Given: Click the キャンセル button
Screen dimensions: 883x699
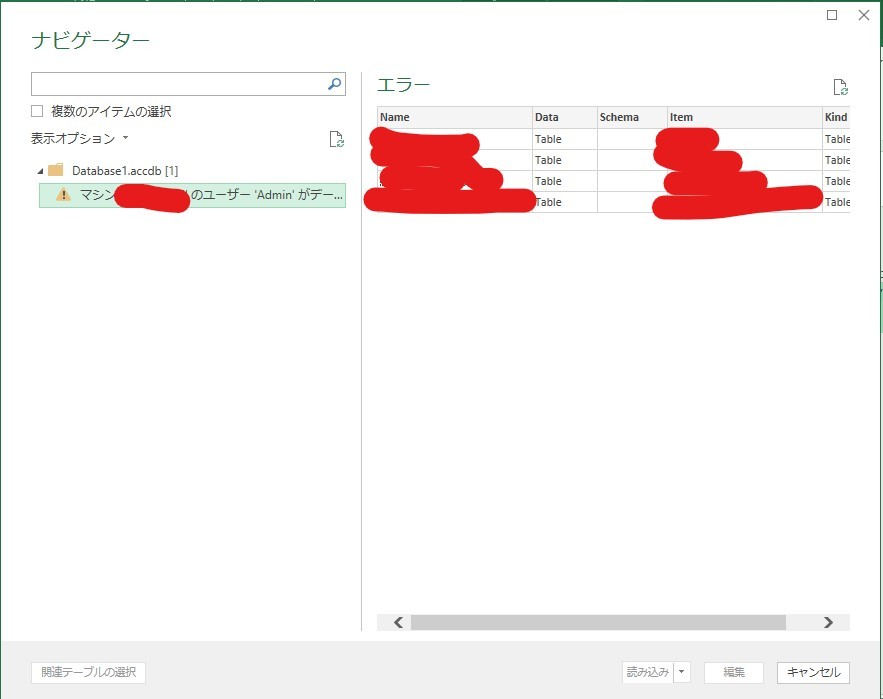Looking at the screenshot, I should point(813,672).
